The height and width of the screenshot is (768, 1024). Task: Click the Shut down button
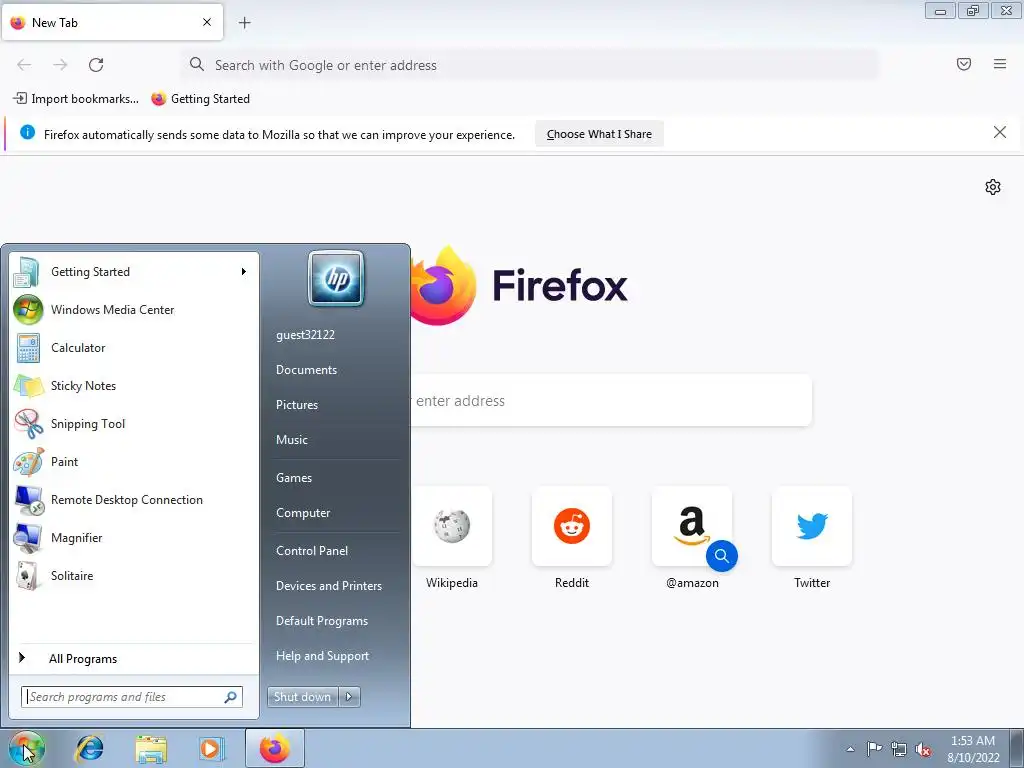point(302,697)
